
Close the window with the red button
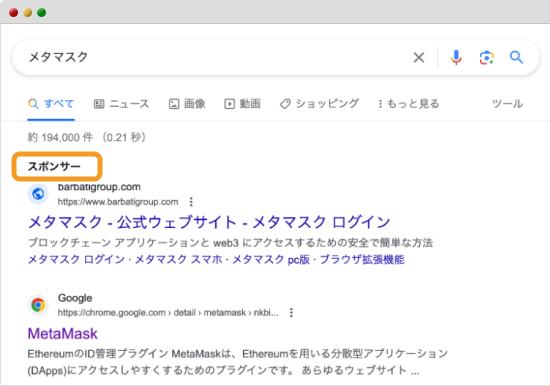(14, 13)
